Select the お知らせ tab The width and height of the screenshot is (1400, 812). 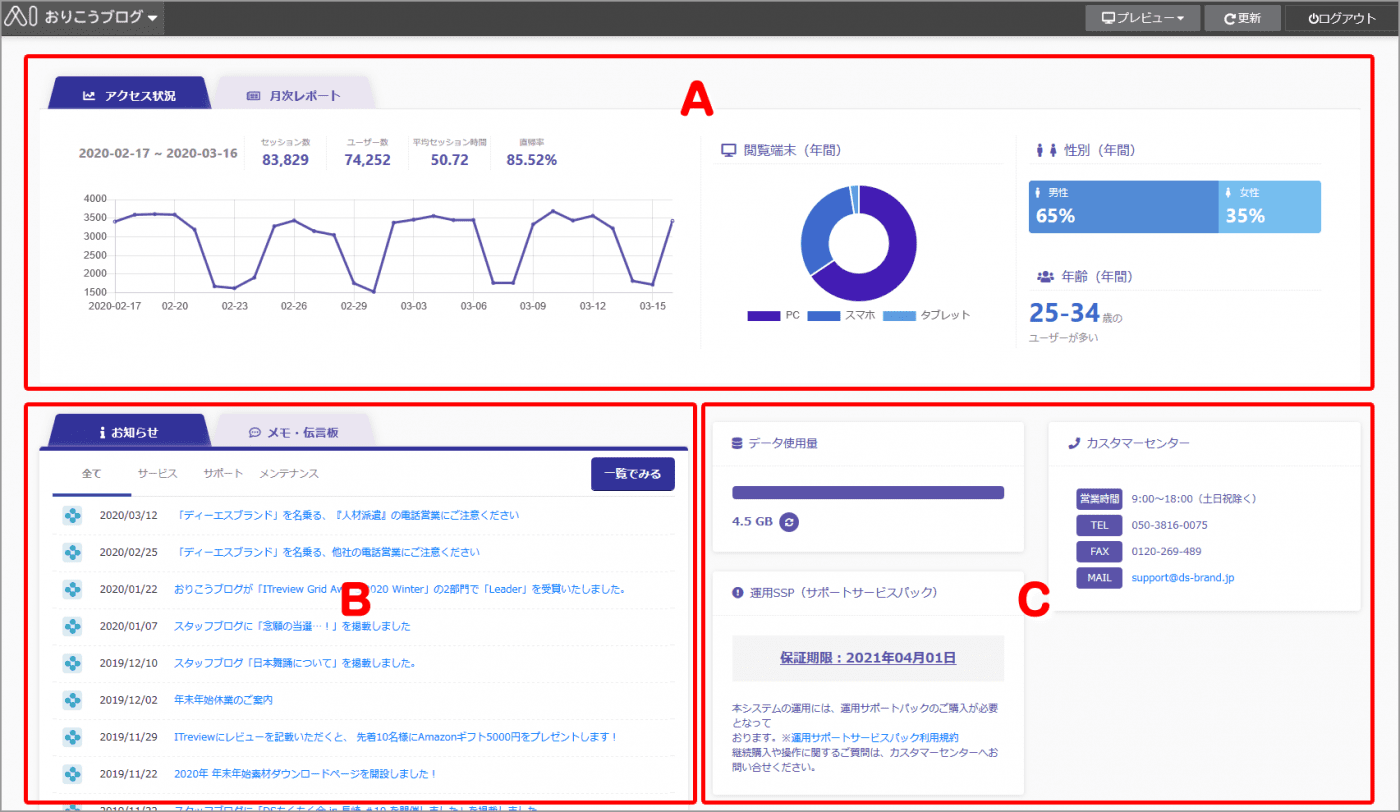[129, 430]
